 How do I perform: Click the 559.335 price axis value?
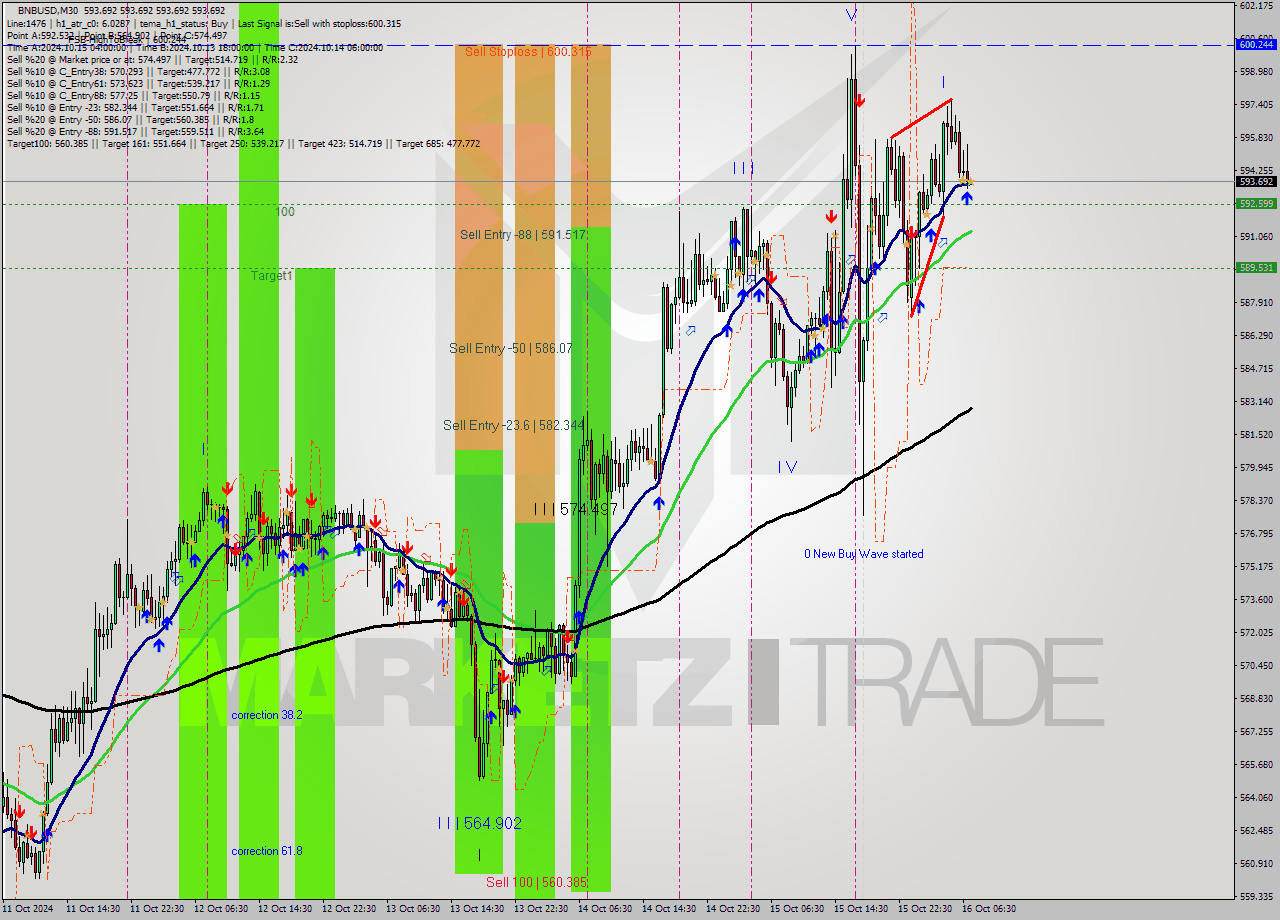(1256, 896)
